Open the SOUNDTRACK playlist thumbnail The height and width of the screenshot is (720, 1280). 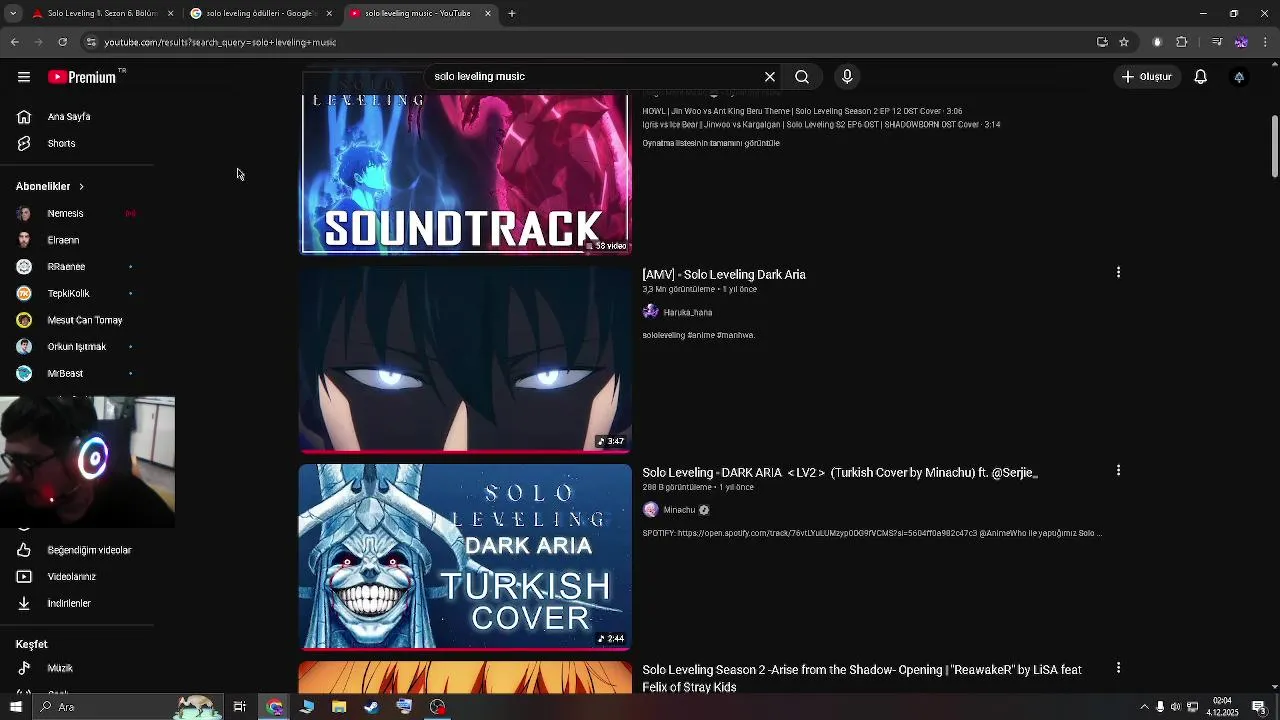click(465, 174)
